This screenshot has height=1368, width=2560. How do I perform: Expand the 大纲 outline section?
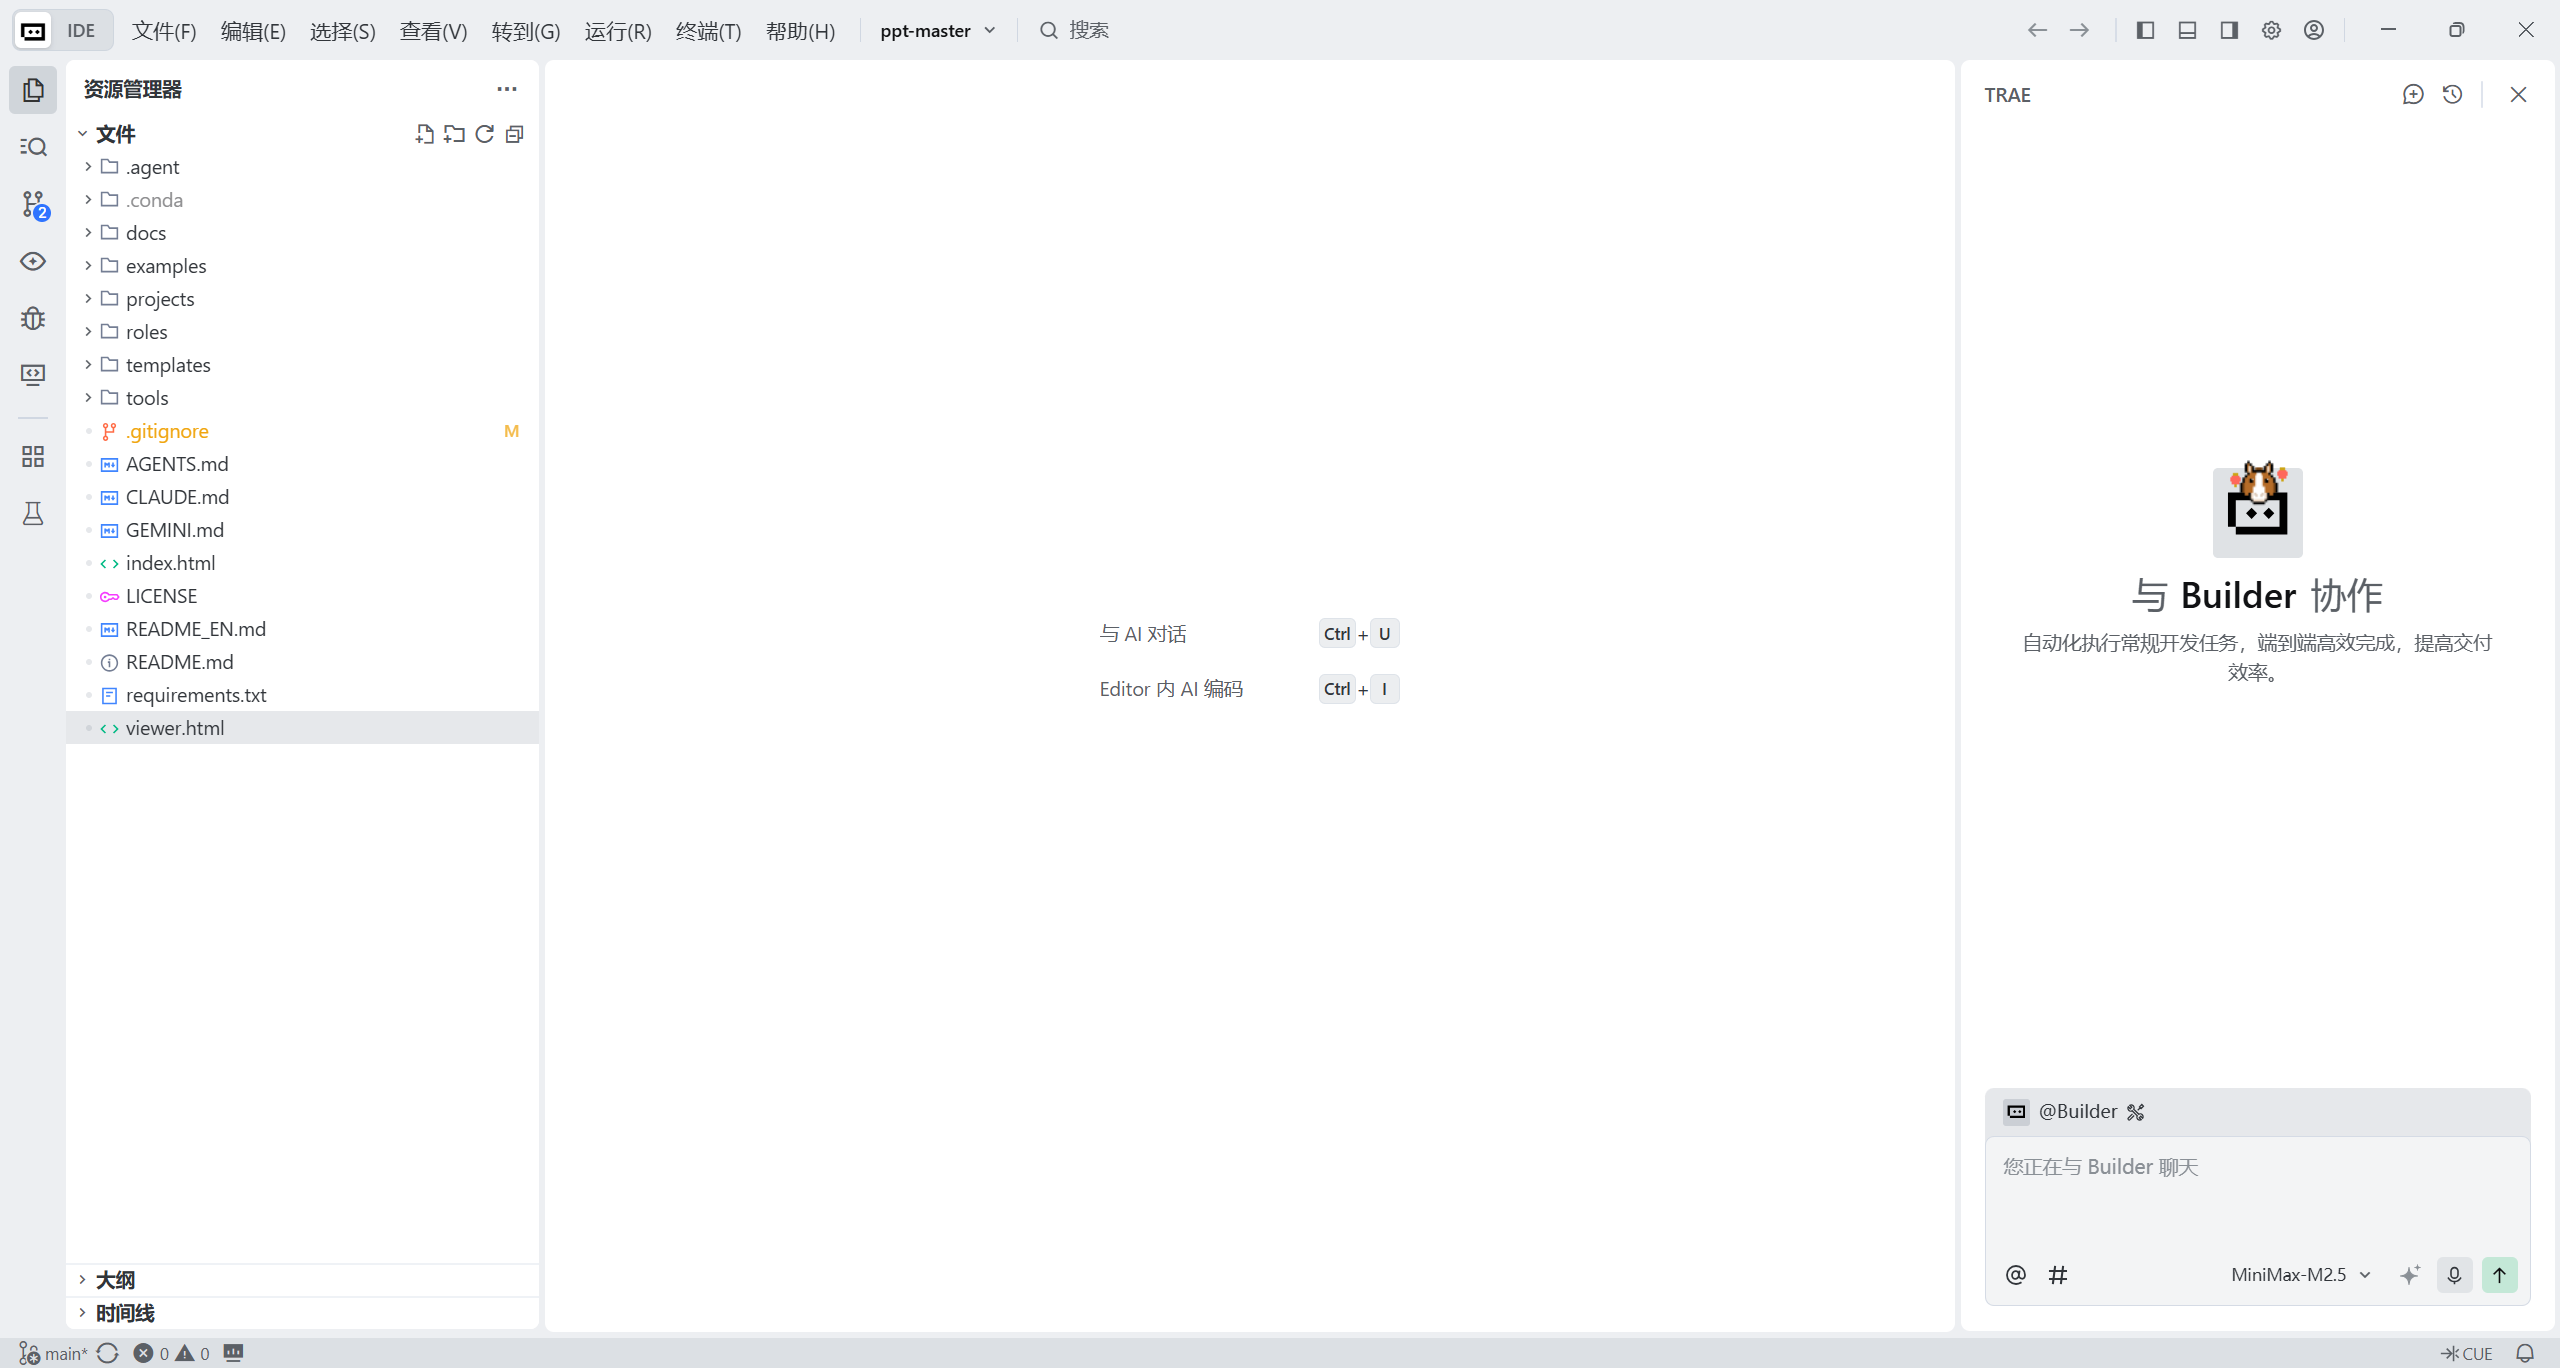[115, 1280]
